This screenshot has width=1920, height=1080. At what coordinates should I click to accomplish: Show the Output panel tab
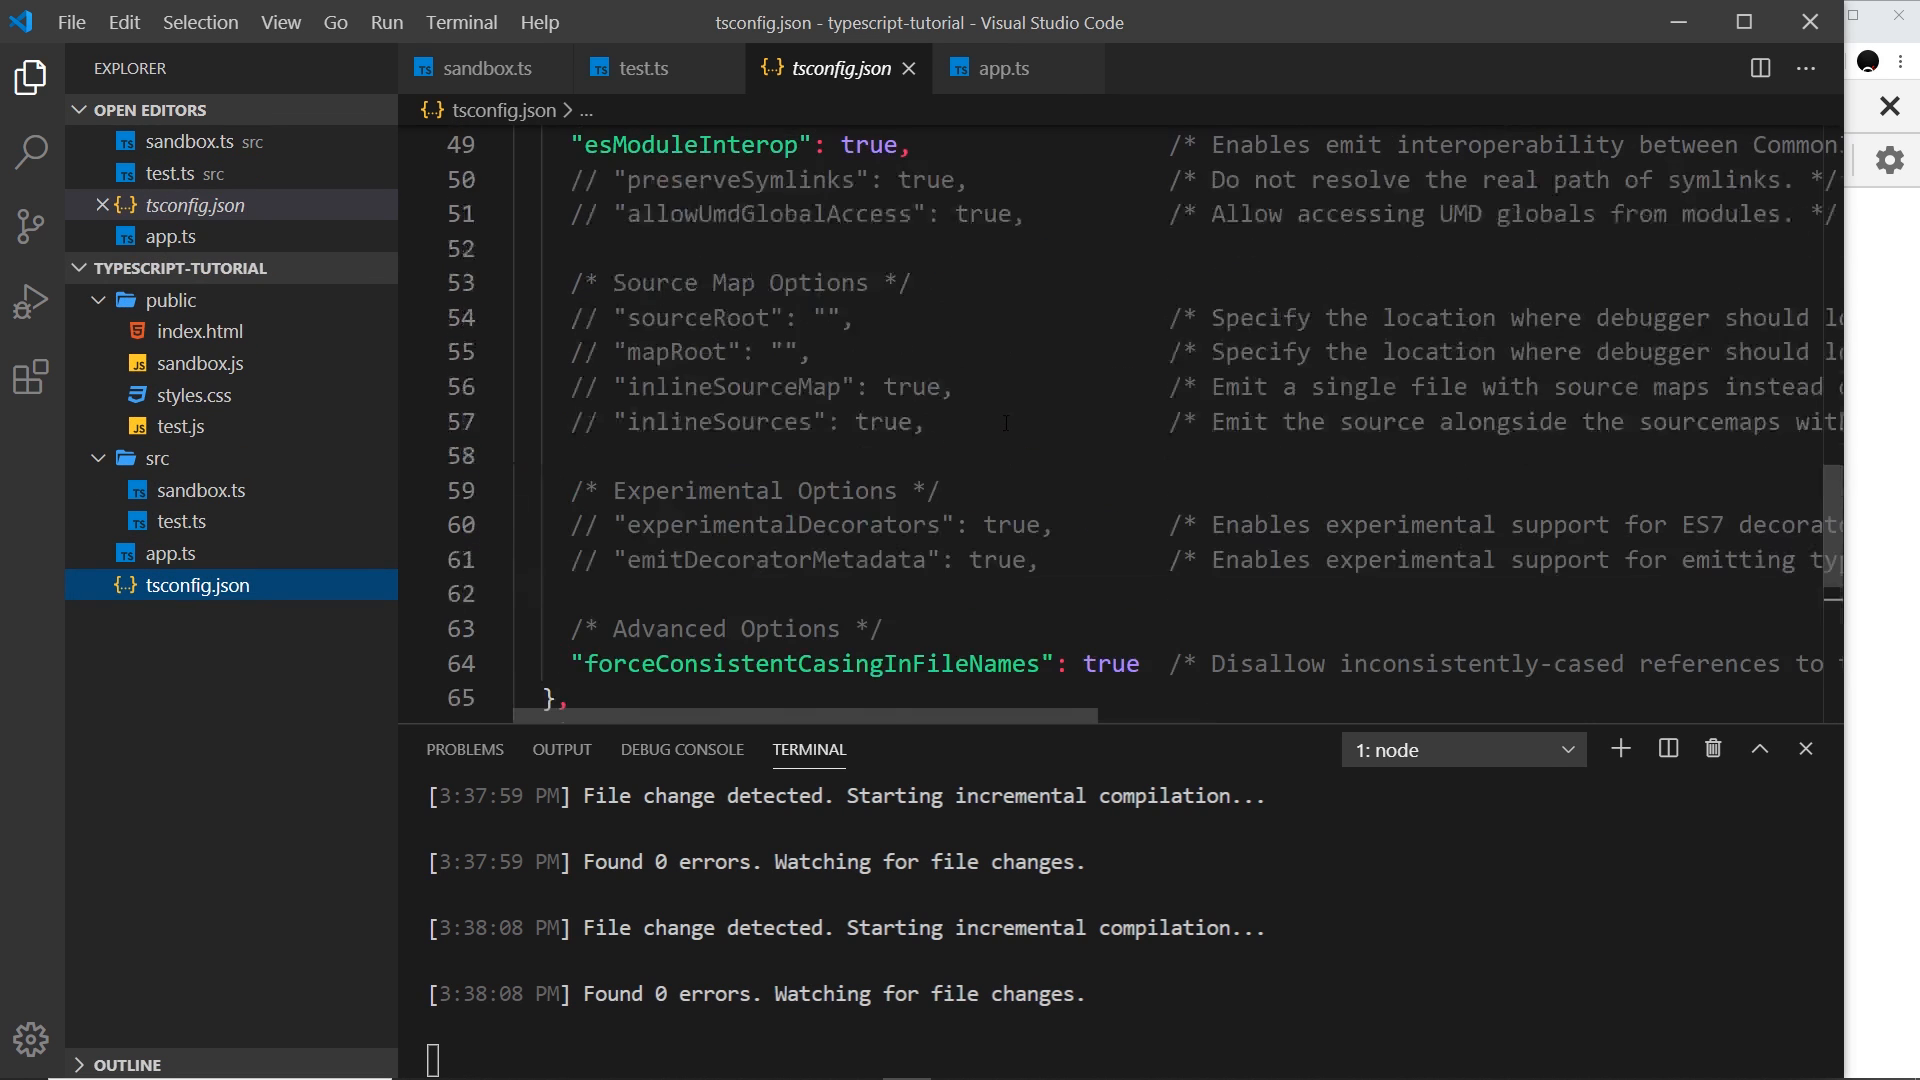(562, 750)
